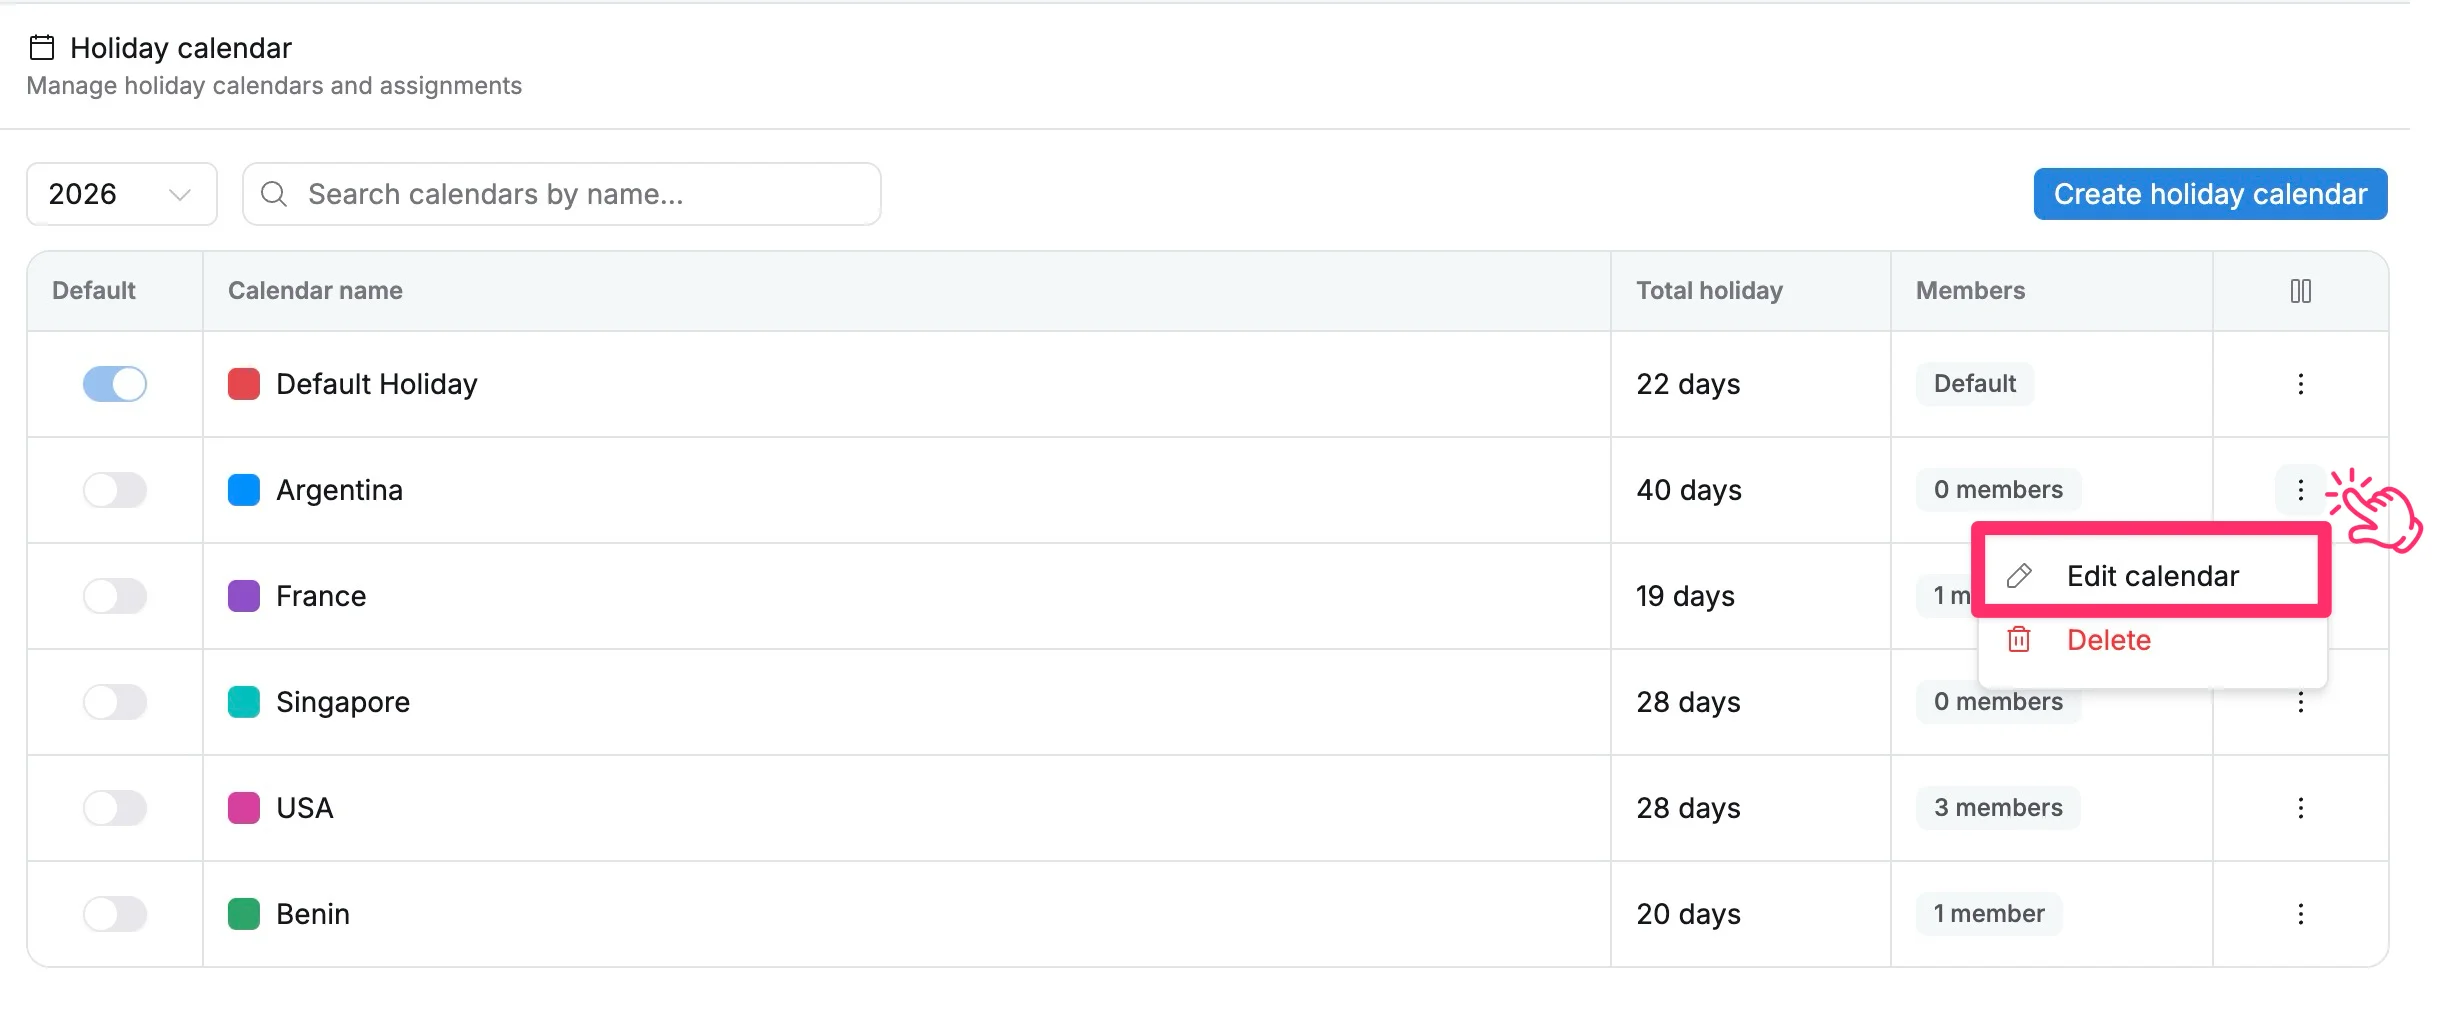Toggle Singapore as default calendar
The image size is (2463, 1026).
click(x=115, y=702)
